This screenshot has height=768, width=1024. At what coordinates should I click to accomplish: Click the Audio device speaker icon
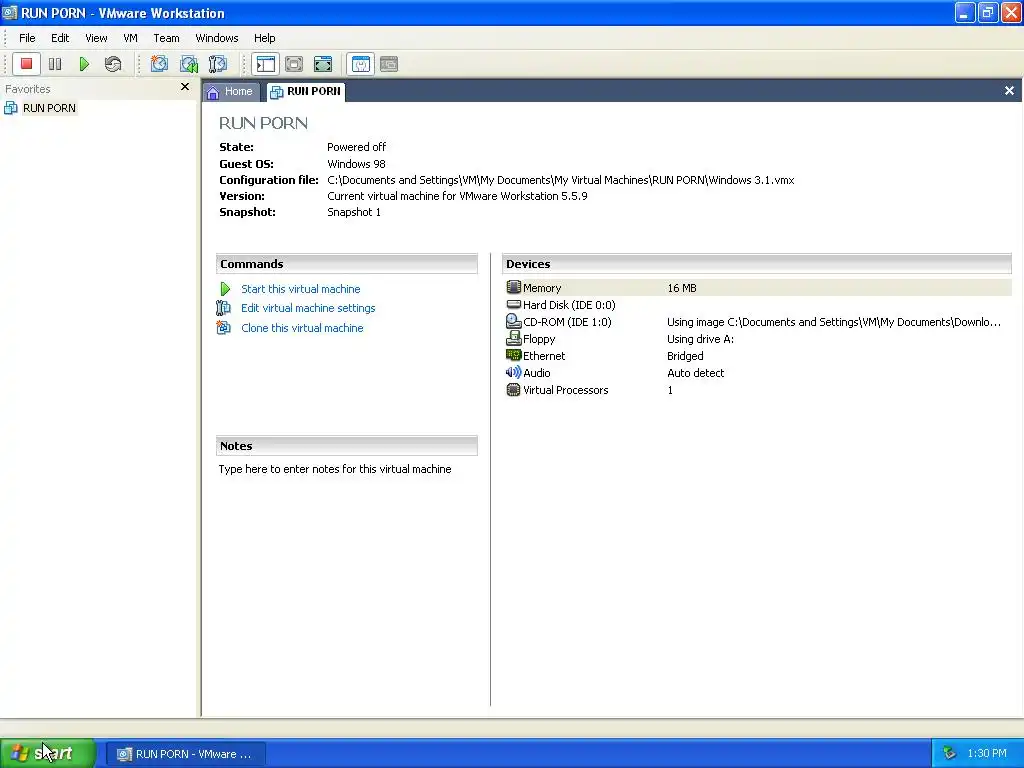[513, 372]
